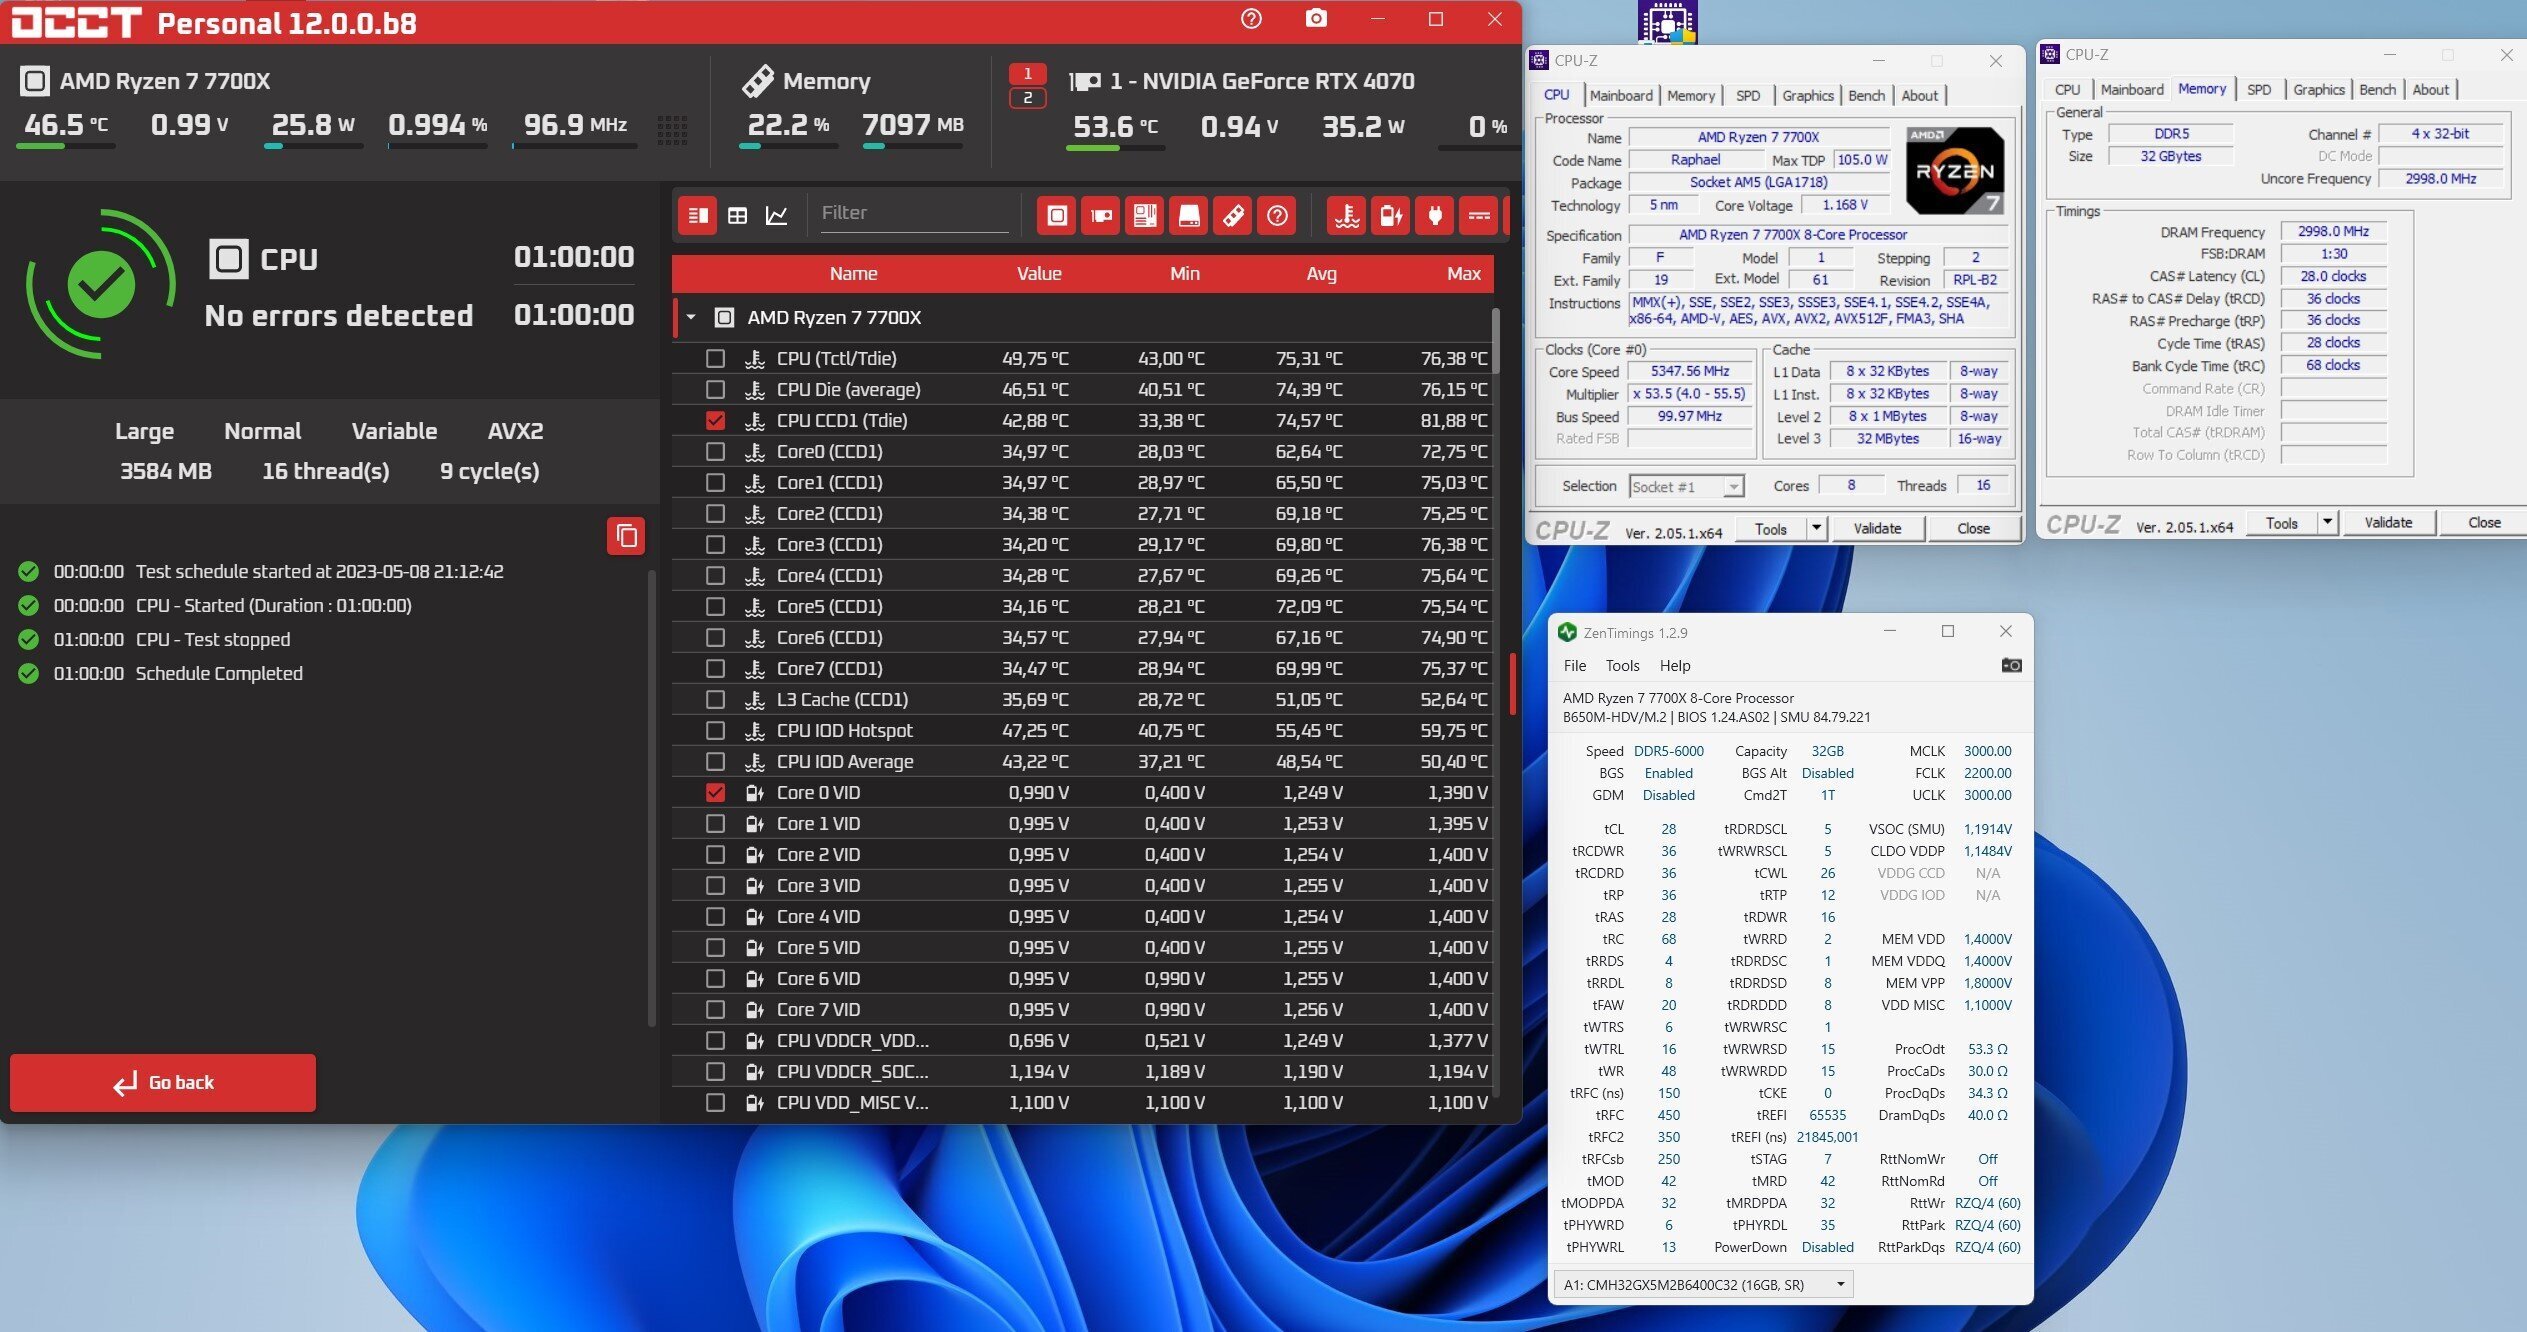
Task: Click the motherboard filter icon
Action: tap(1145, 215)
